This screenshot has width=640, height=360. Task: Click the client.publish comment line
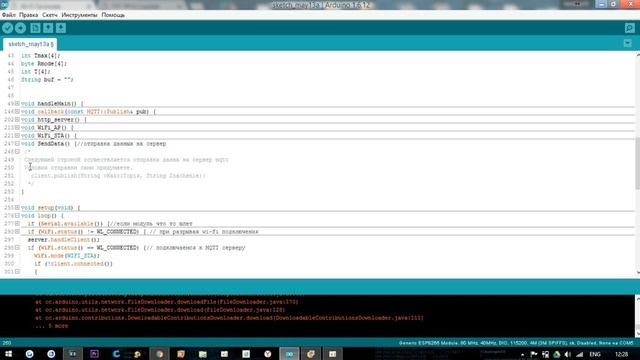[x=118, y=176]
